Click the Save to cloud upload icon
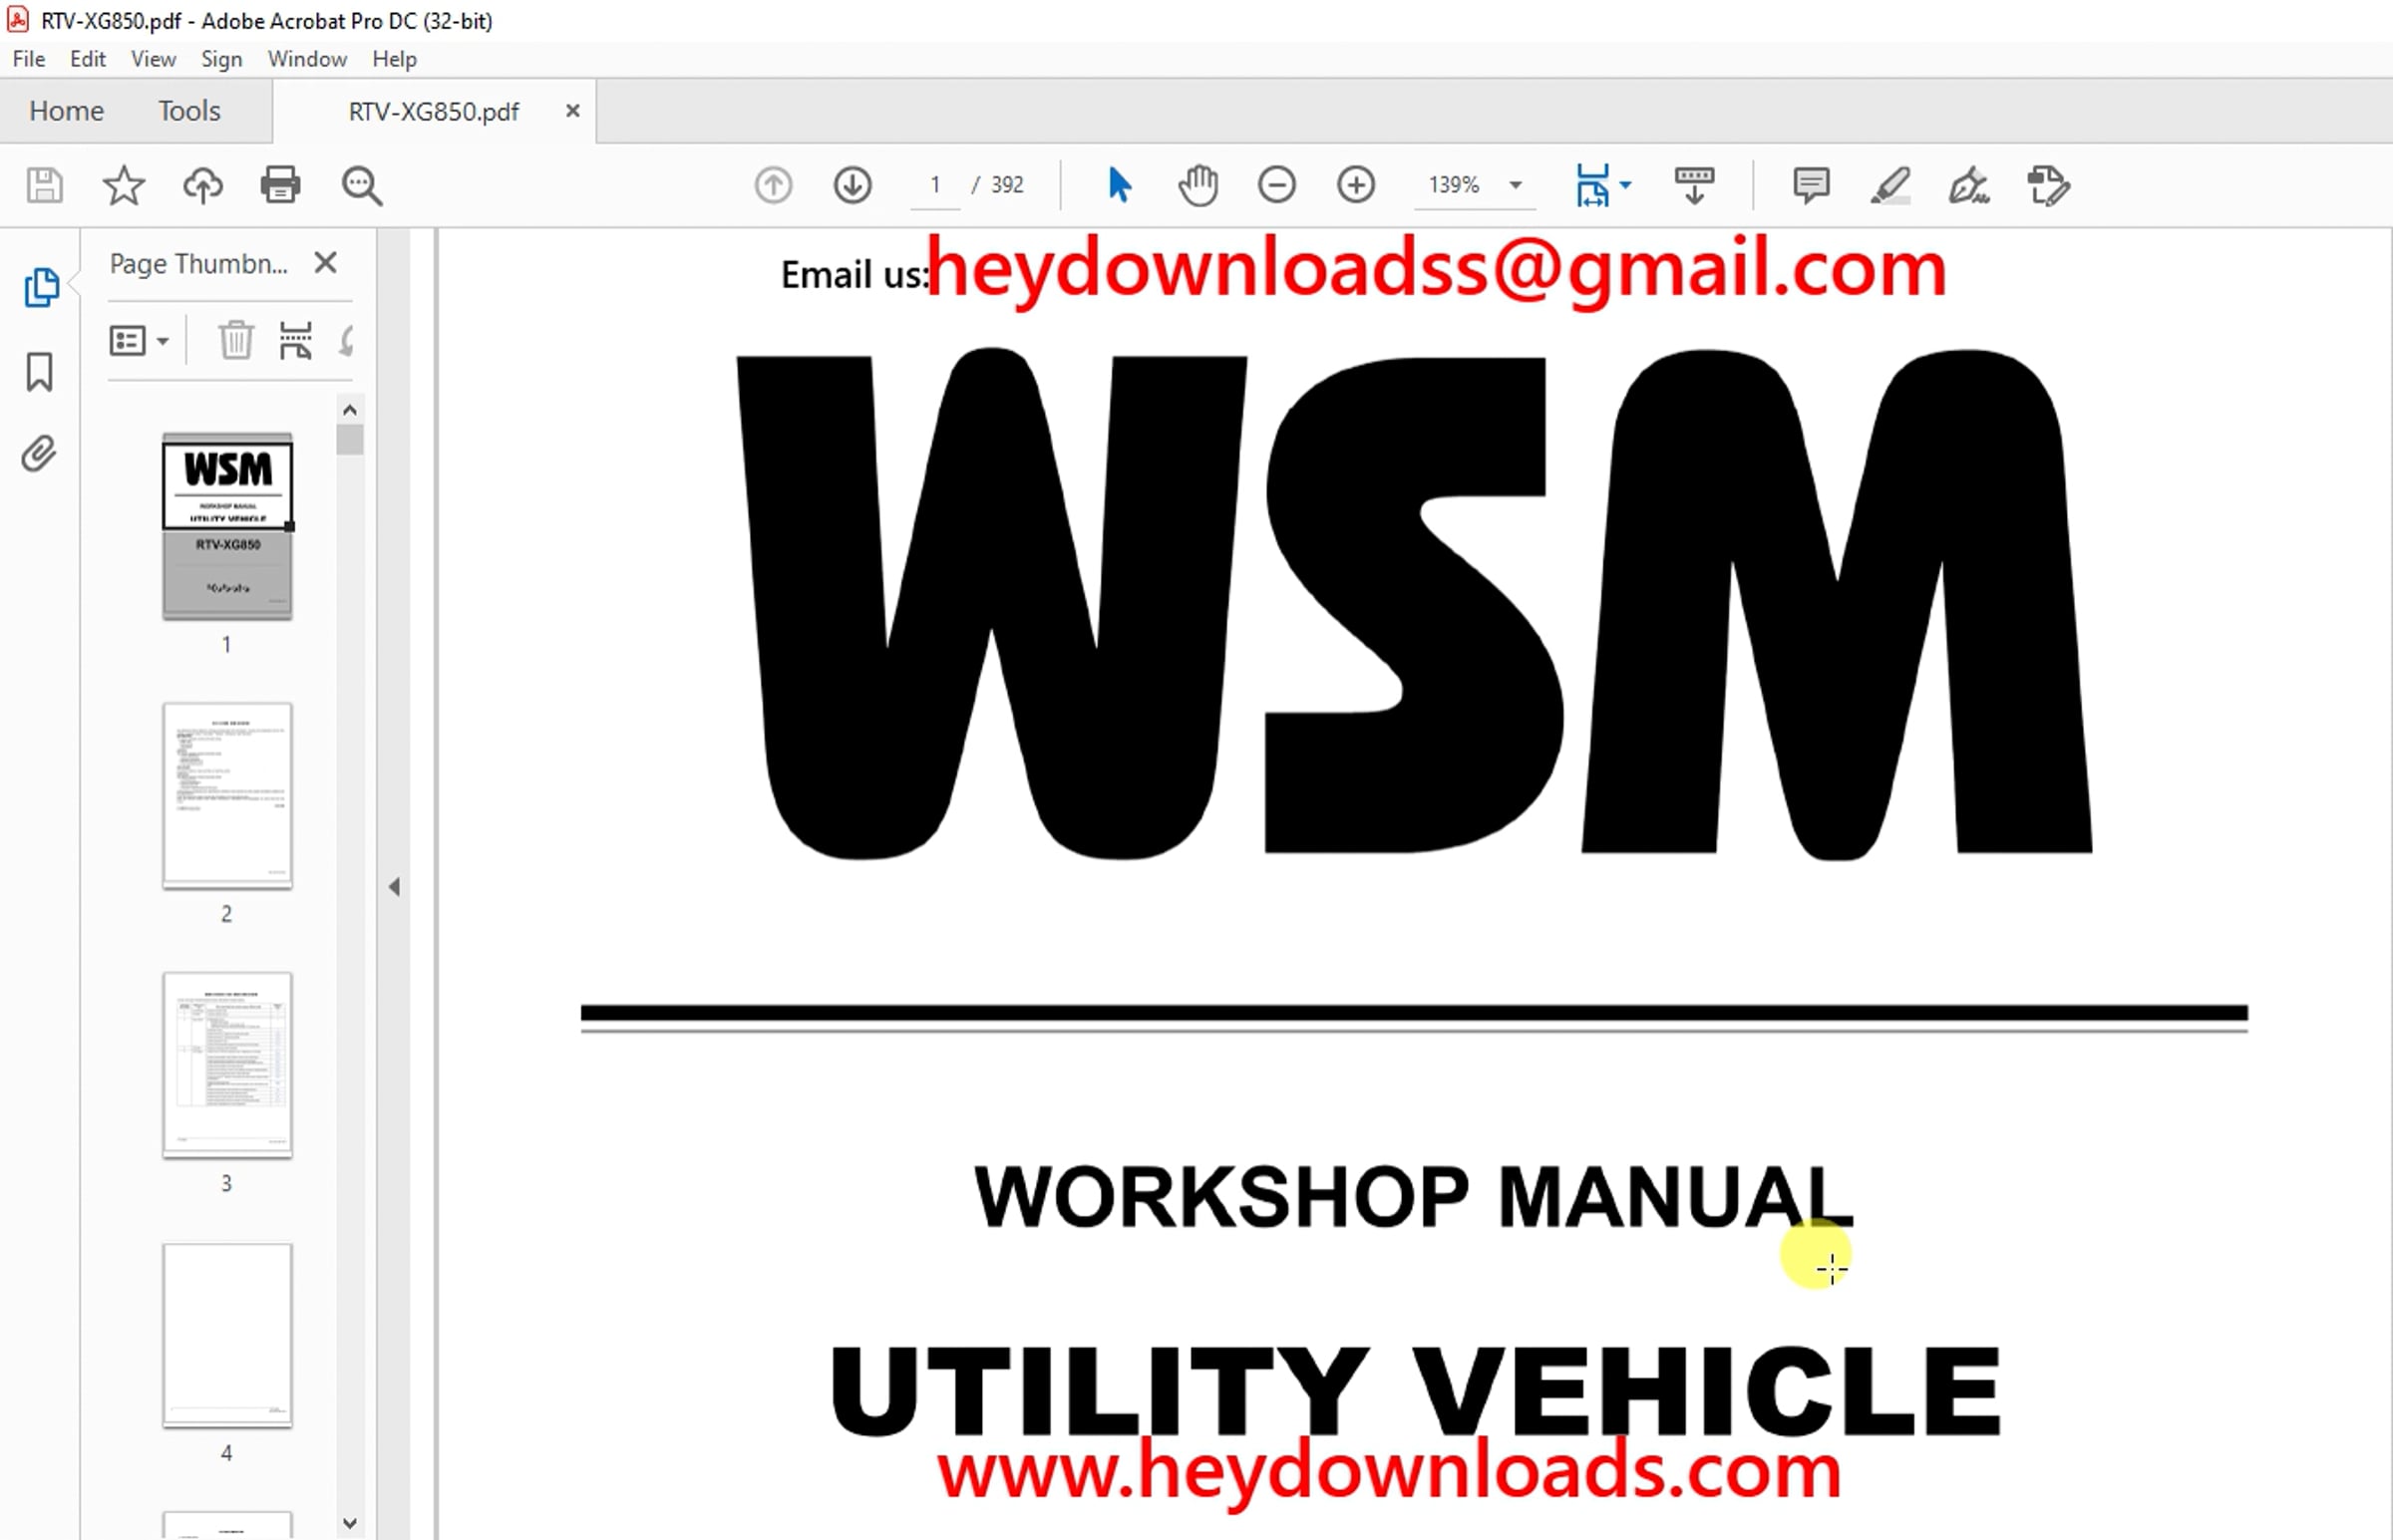This screenshot has height=1540, width=2393. tap(203, 185)
